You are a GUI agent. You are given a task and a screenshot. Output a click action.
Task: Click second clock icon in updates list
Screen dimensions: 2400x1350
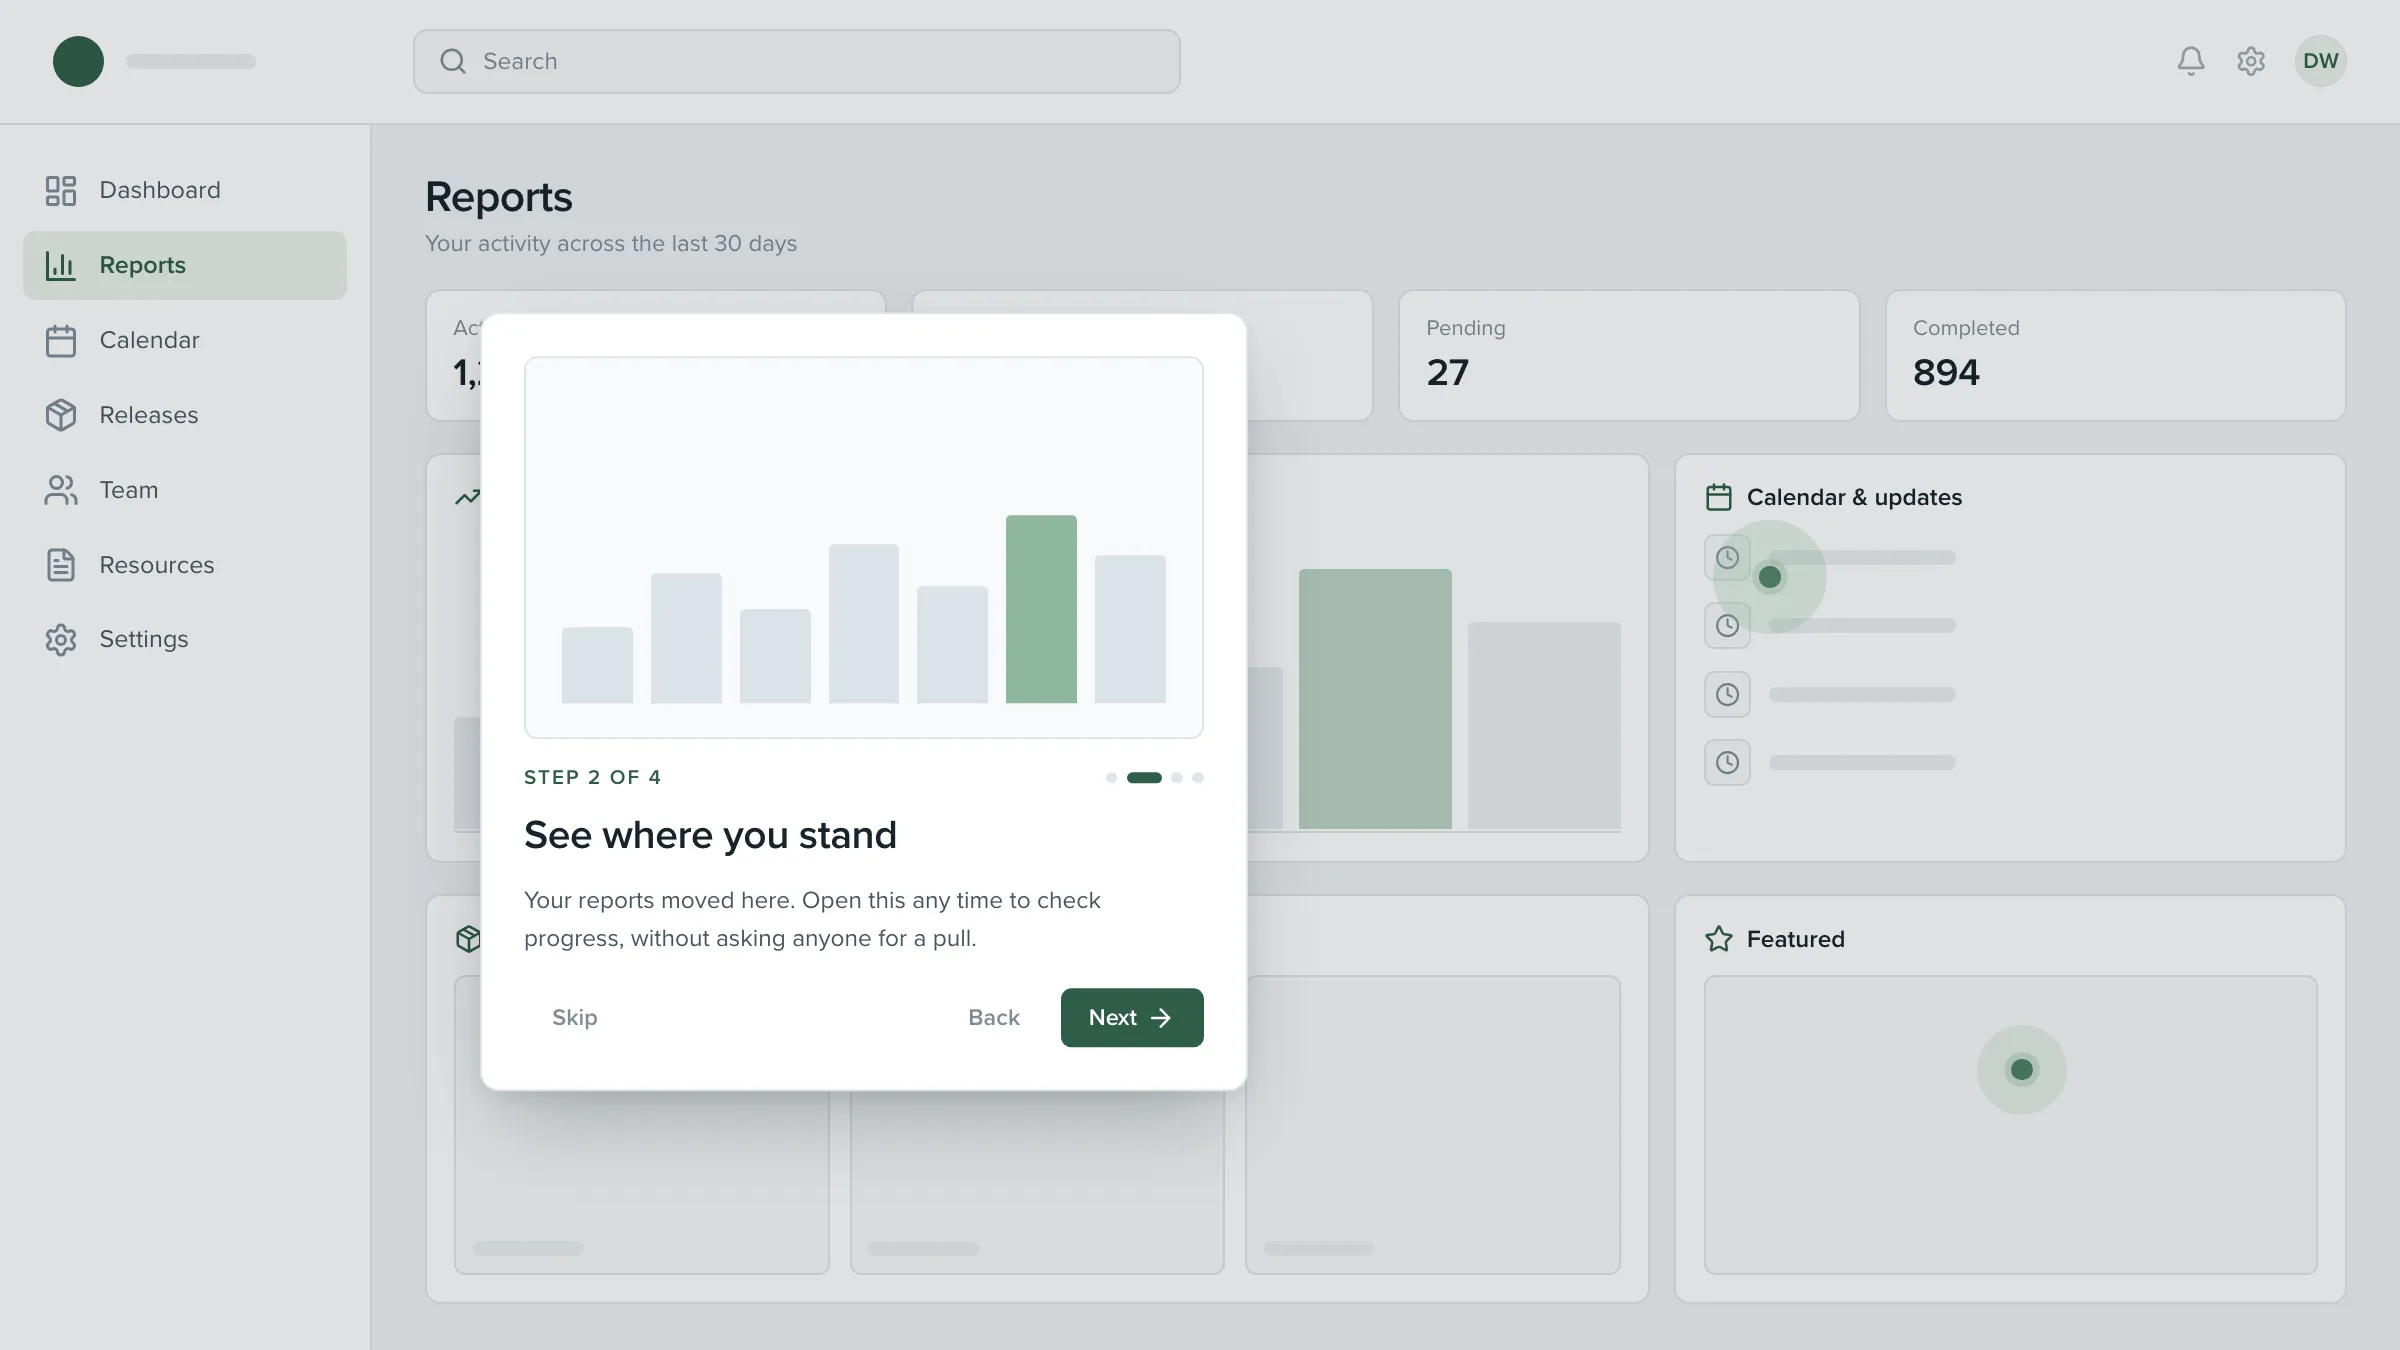[x=1727, y=626]
